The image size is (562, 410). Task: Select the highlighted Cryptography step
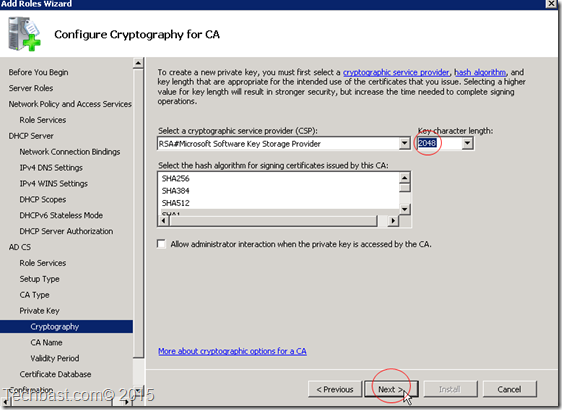(x=66, y=326)
